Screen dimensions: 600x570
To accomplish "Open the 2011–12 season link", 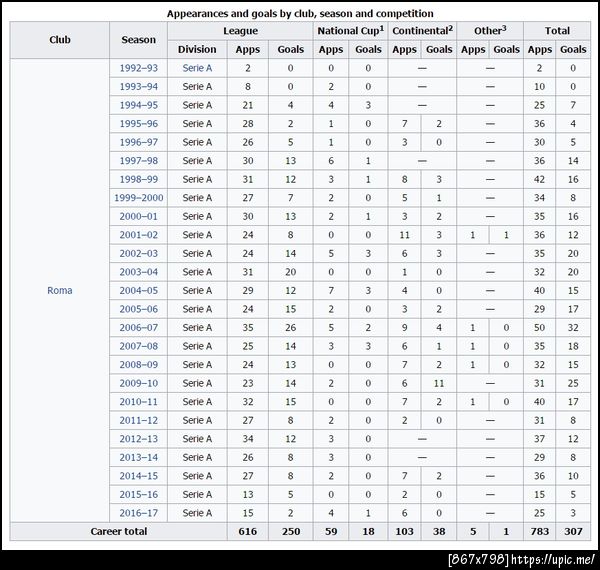I will pyautogui.click(x=139, y=420).
